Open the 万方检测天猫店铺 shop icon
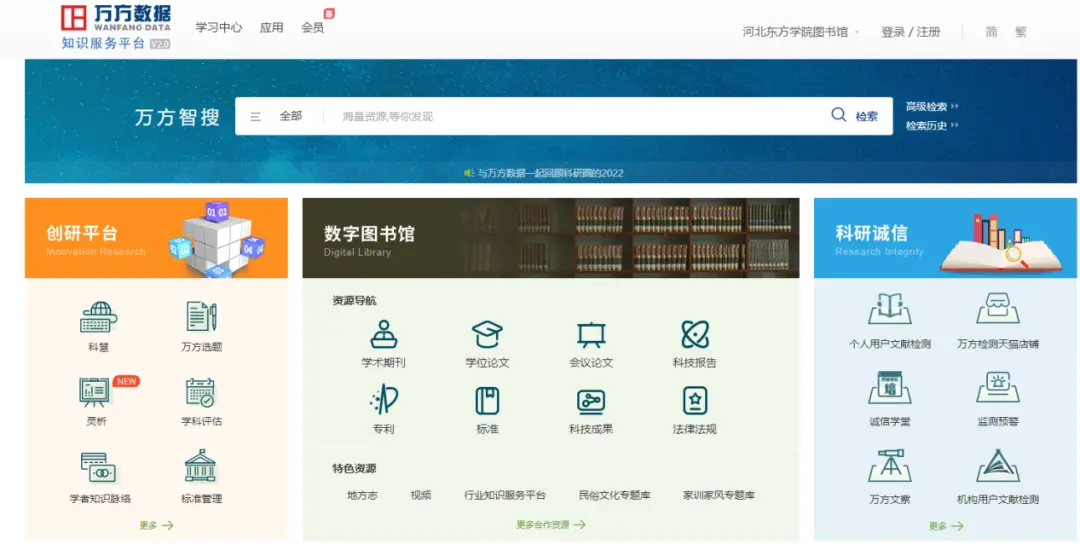This screenshot has width=1080, height=544. [998, 308]
